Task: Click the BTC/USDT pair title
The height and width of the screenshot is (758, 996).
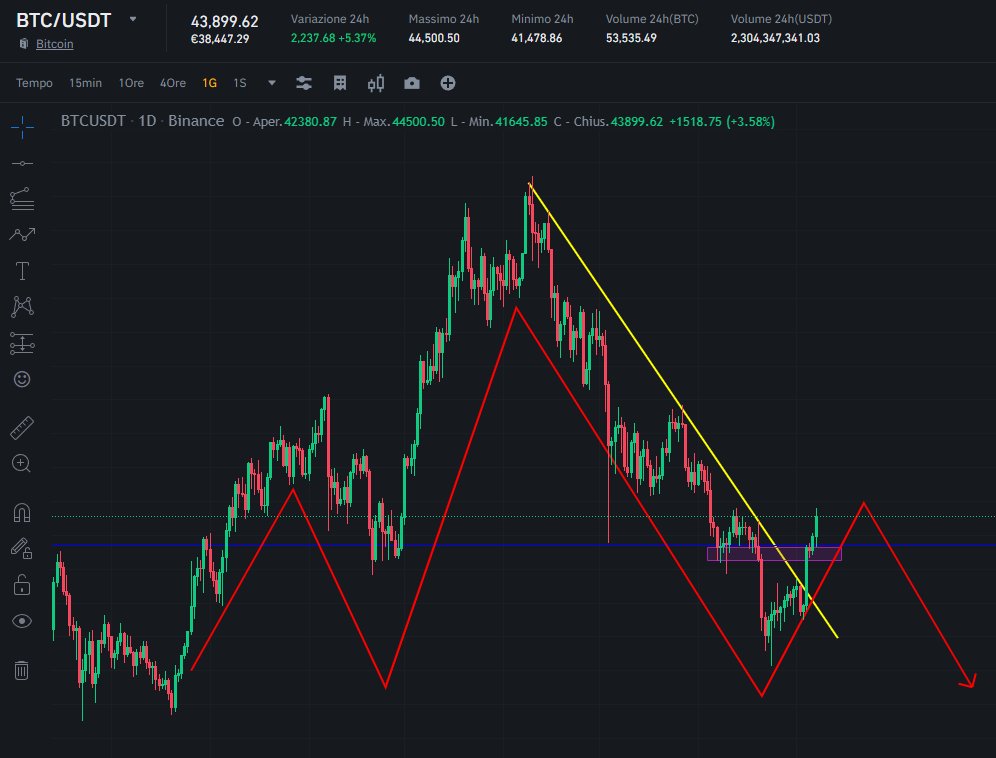Action: (x=64, y=20)
